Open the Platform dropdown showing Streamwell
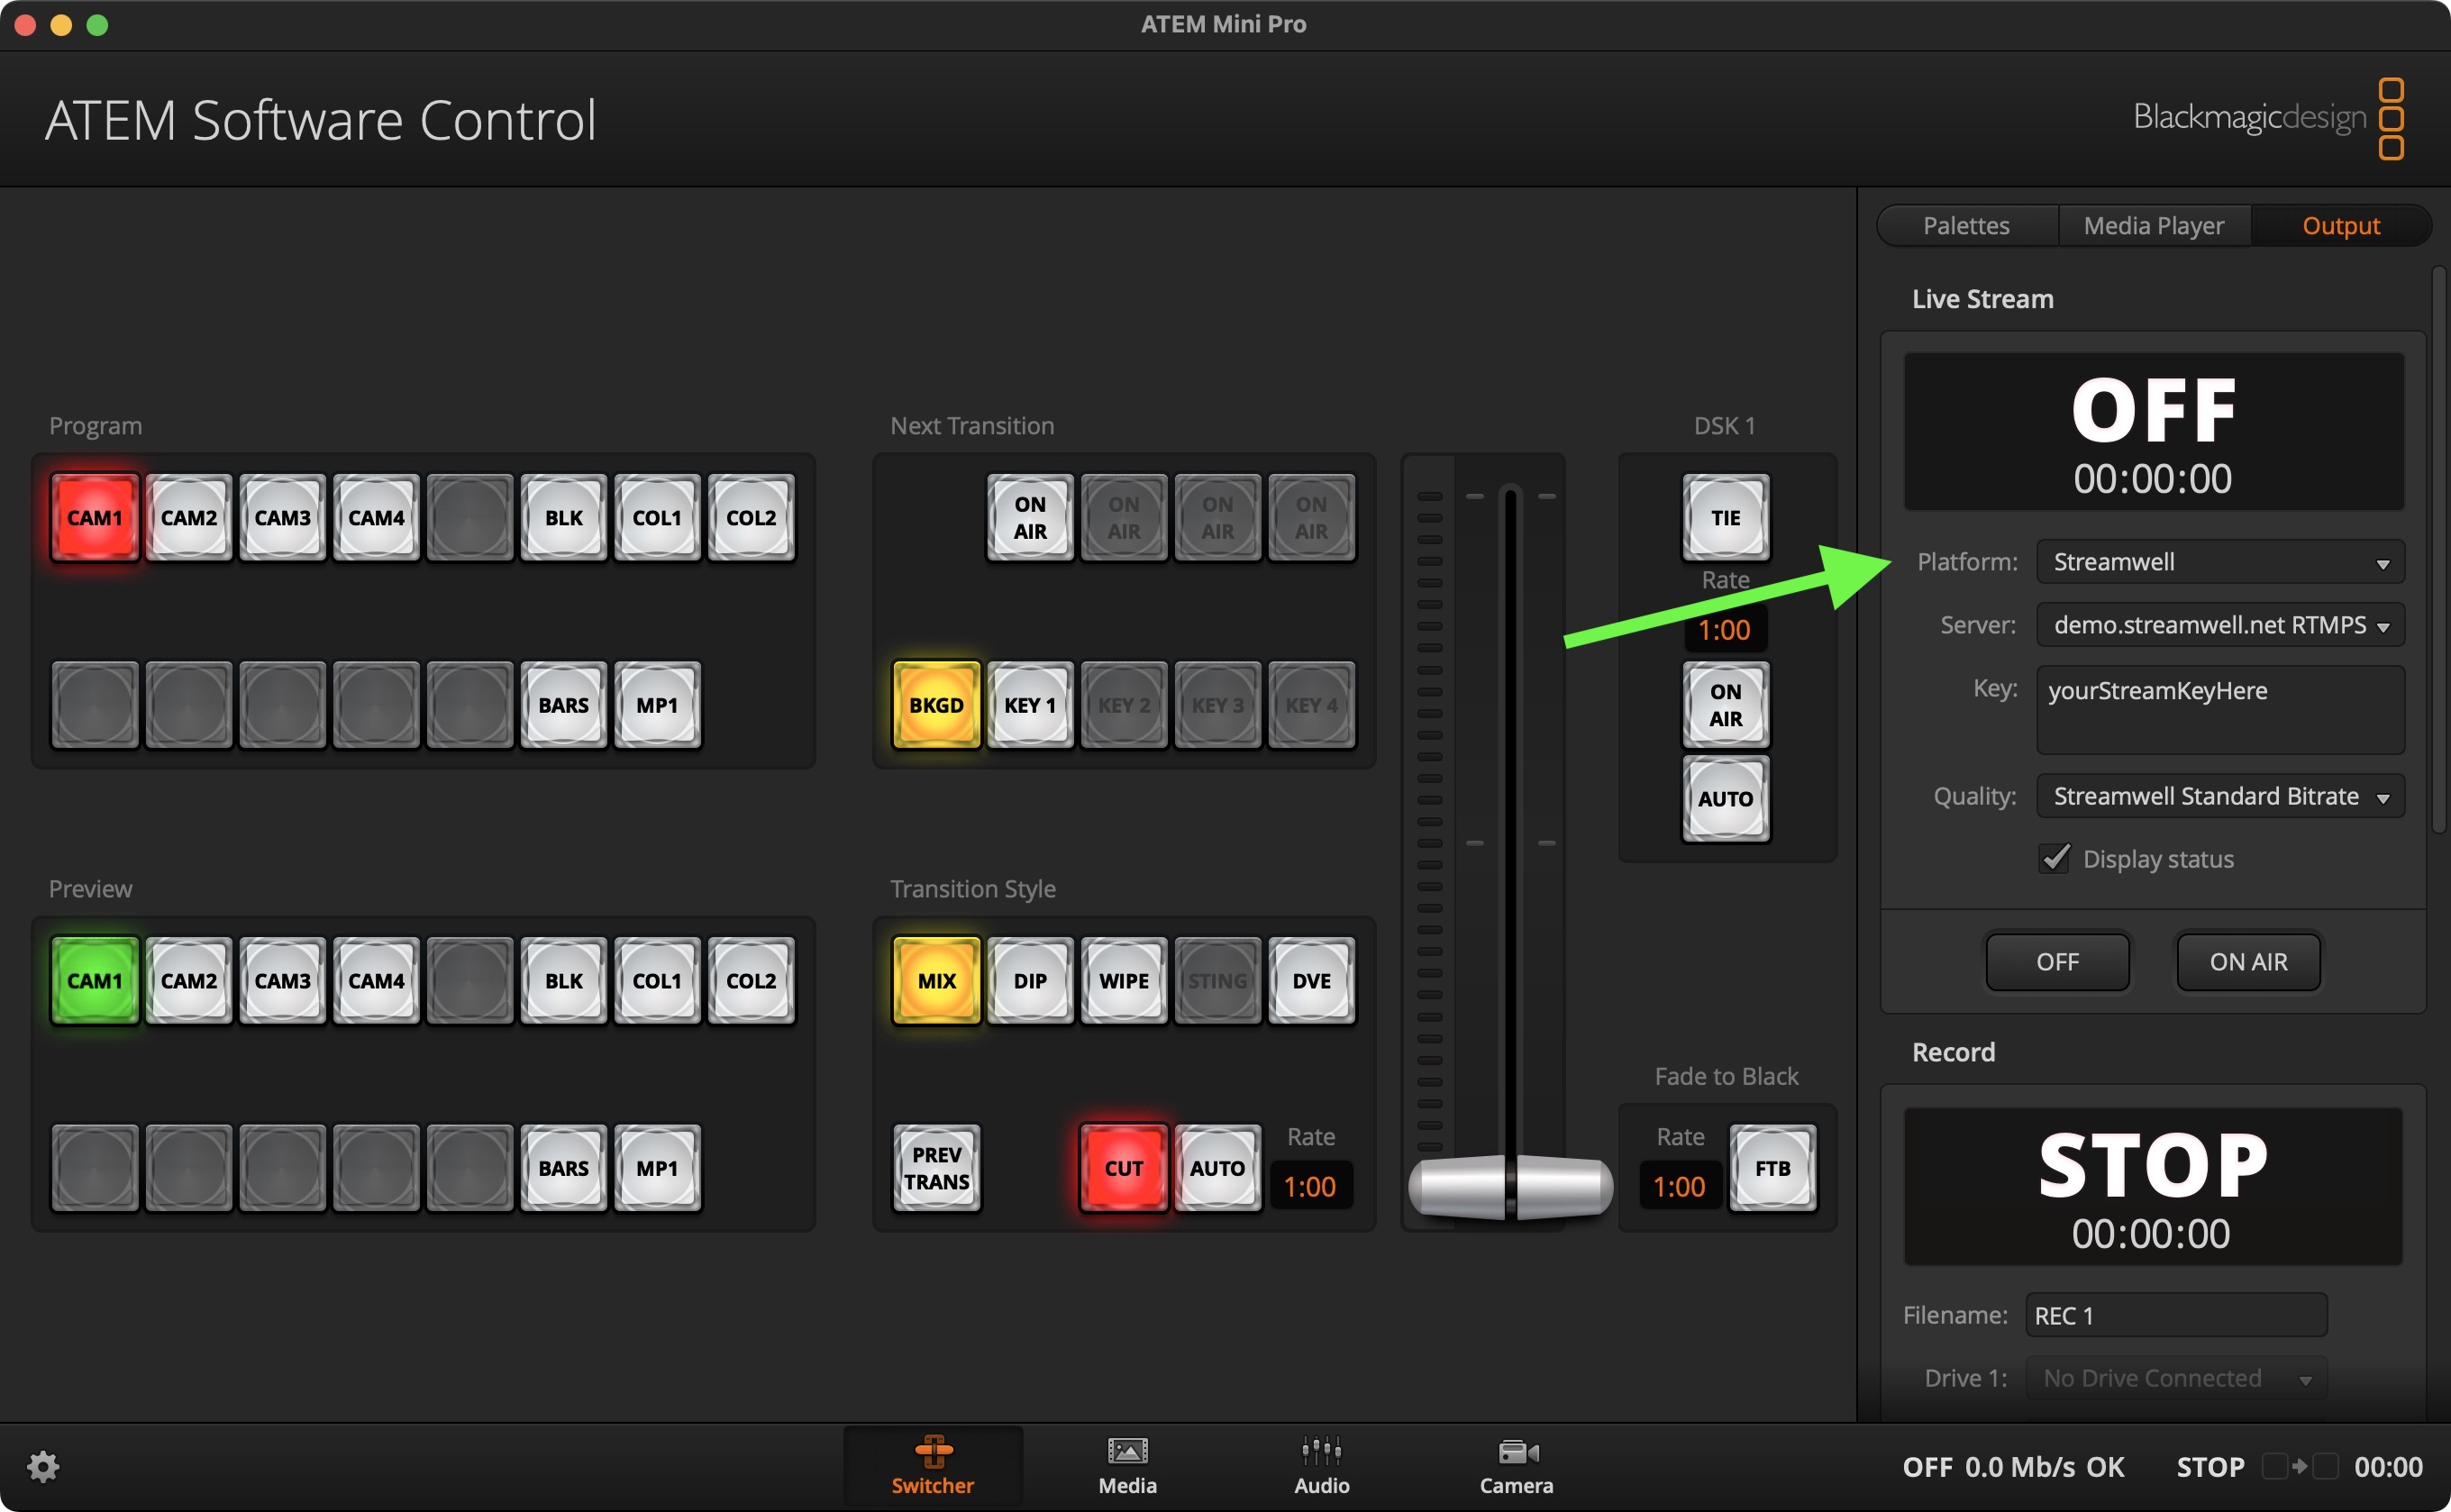Viewport: 2451px width, 1512px height. pos(2220,562)
